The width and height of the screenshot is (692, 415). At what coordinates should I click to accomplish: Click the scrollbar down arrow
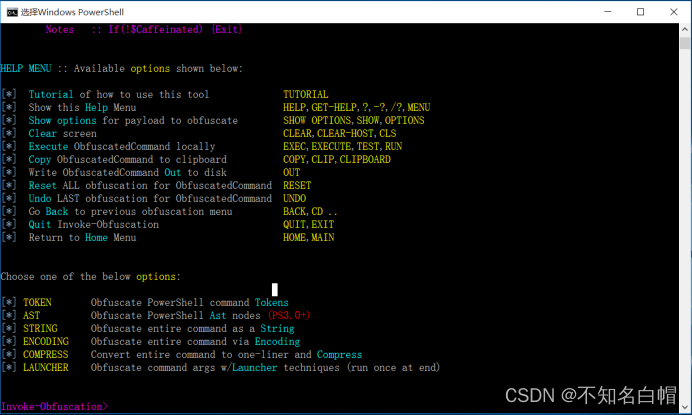(684, 407)
